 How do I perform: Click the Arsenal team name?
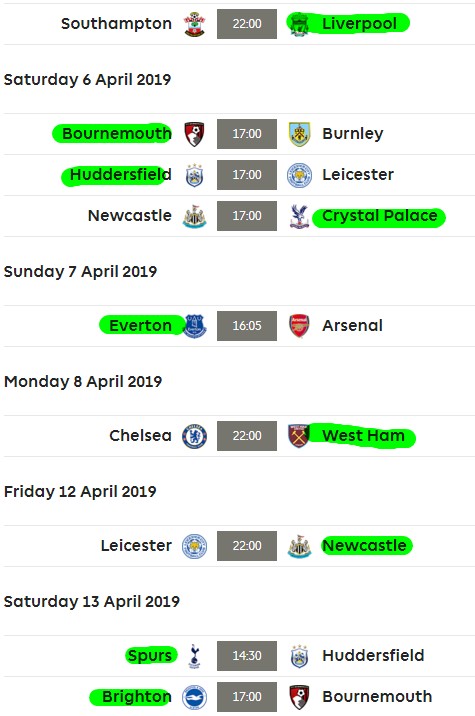352,326
